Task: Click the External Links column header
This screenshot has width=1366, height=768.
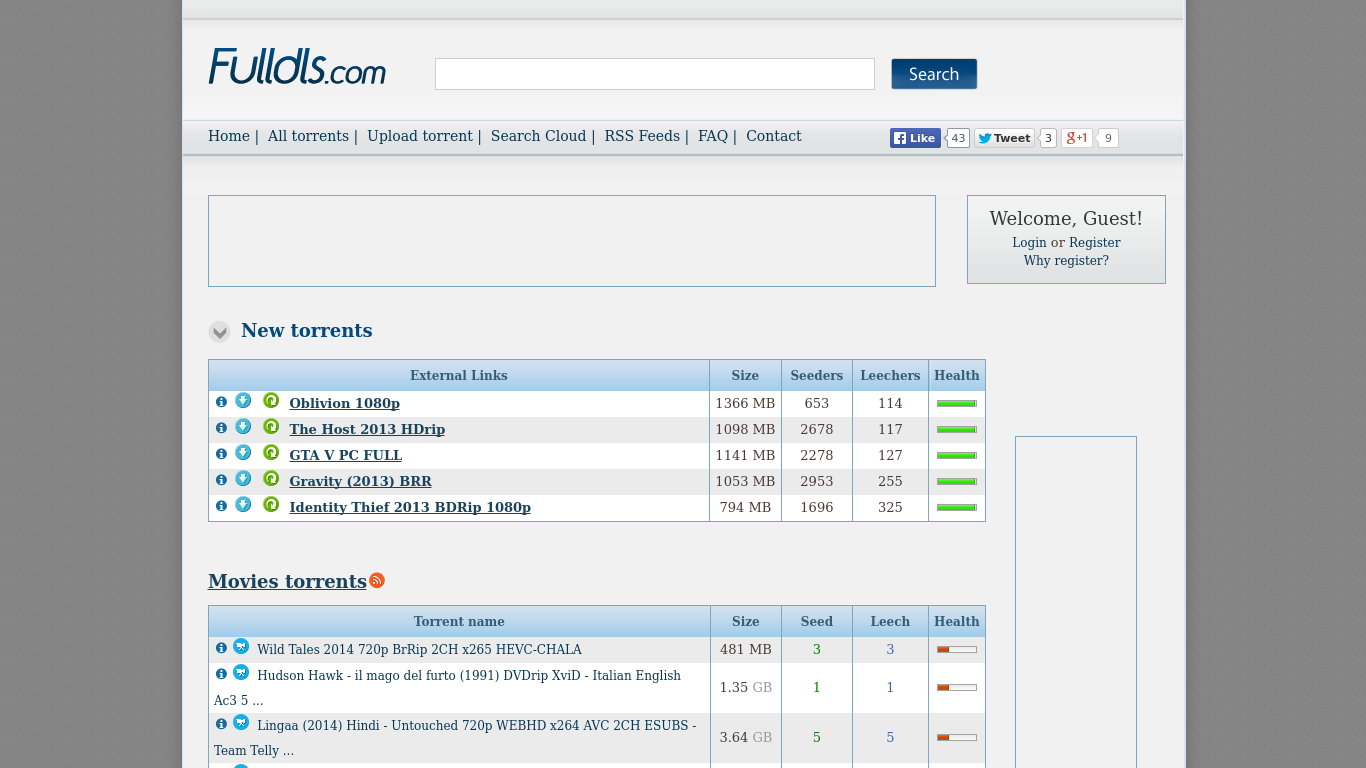Action: tap(459, 376)
